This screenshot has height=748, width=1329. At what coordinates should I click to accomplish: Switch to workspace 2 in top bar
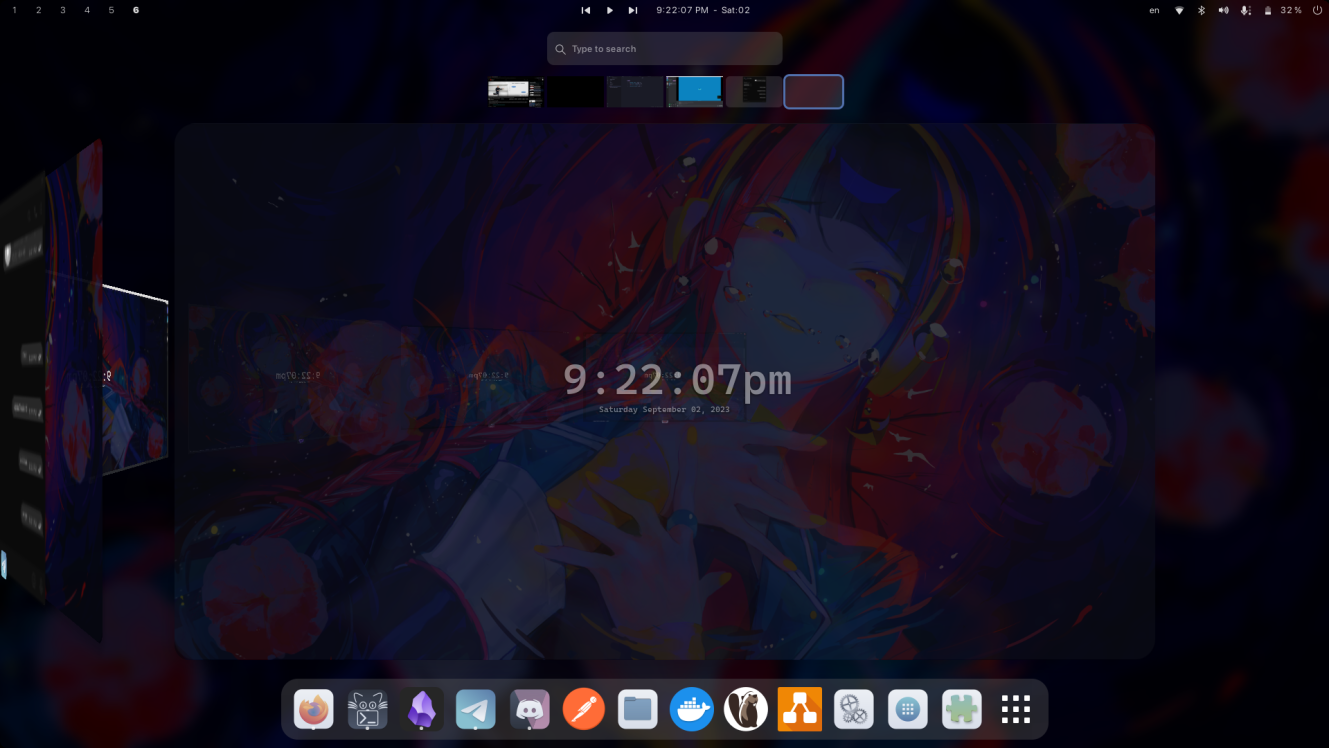tap(38, 10)
